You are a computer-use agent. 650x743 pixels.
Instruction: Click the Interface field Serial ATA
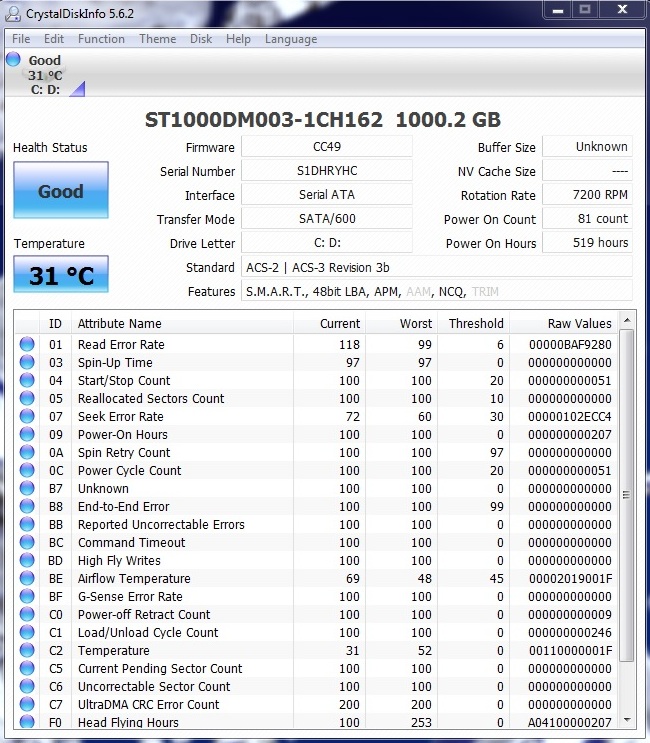tap(327, 195)
